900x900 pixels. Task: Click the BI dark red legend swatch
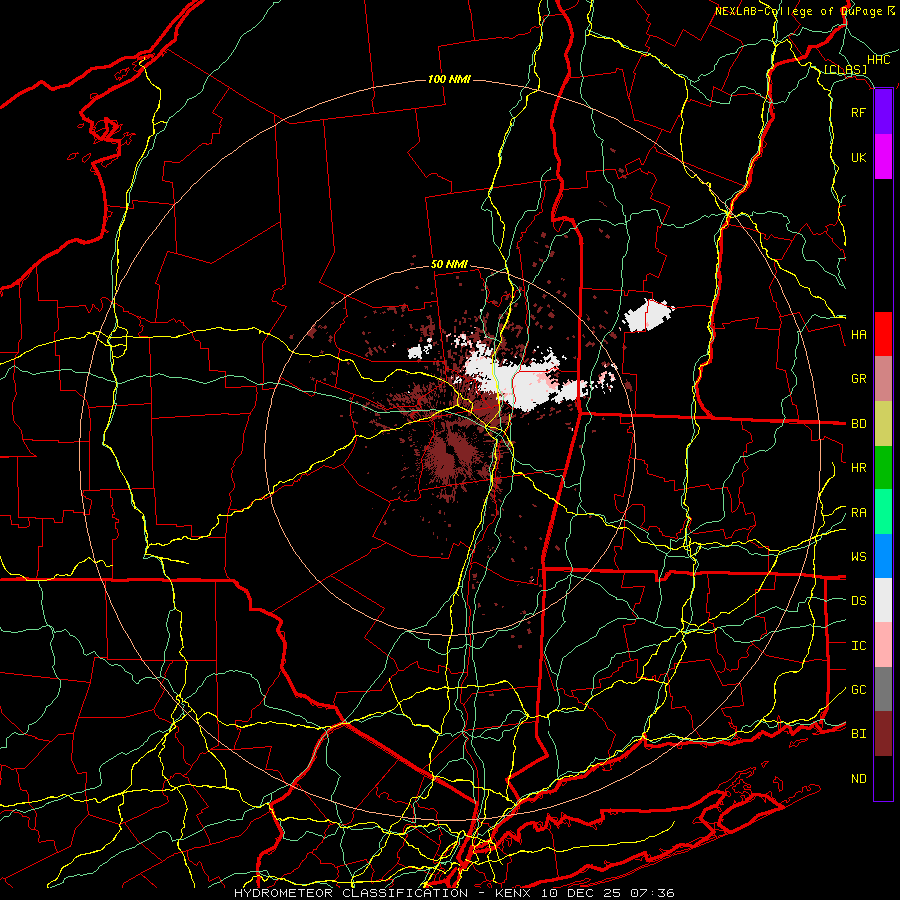(x=883, y=734)
